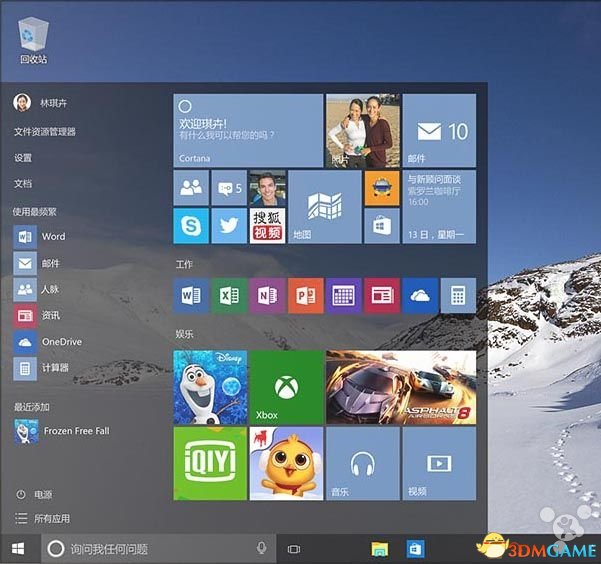Click the 电源 power button
The height and width of the screenshot is (564, 601).
34,495
